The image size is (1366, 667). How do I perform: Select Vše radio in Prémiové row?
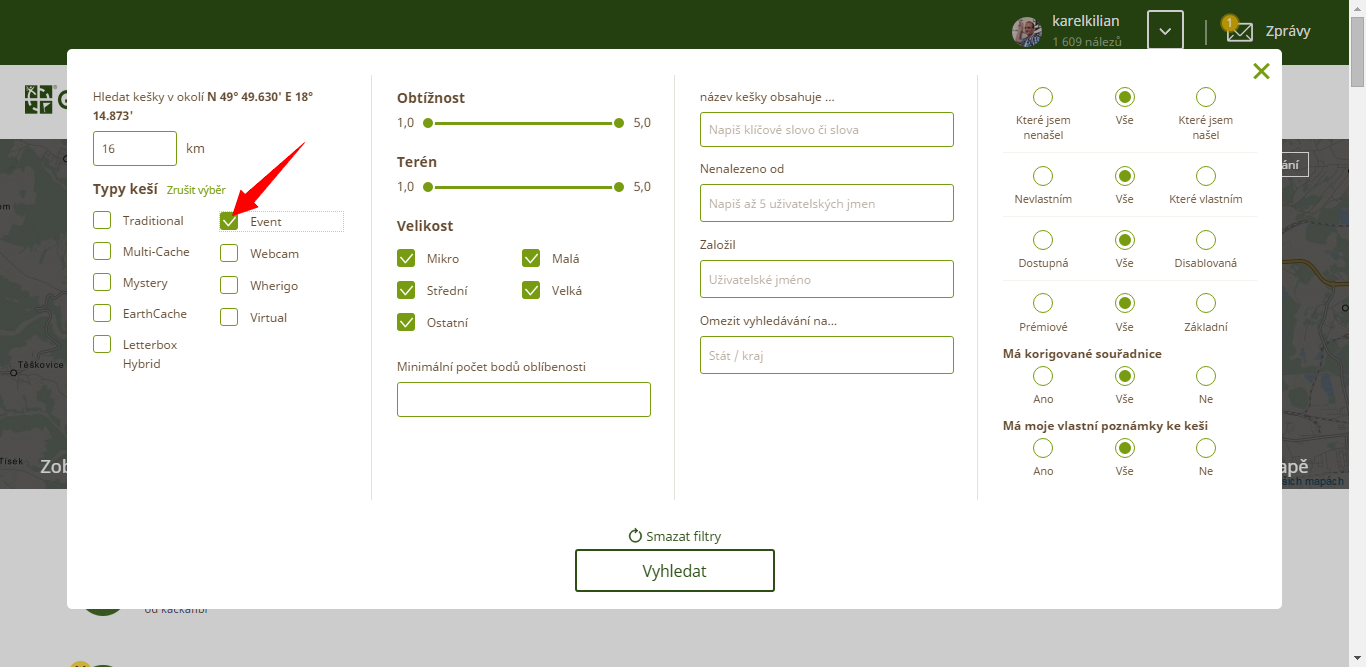1125,303
